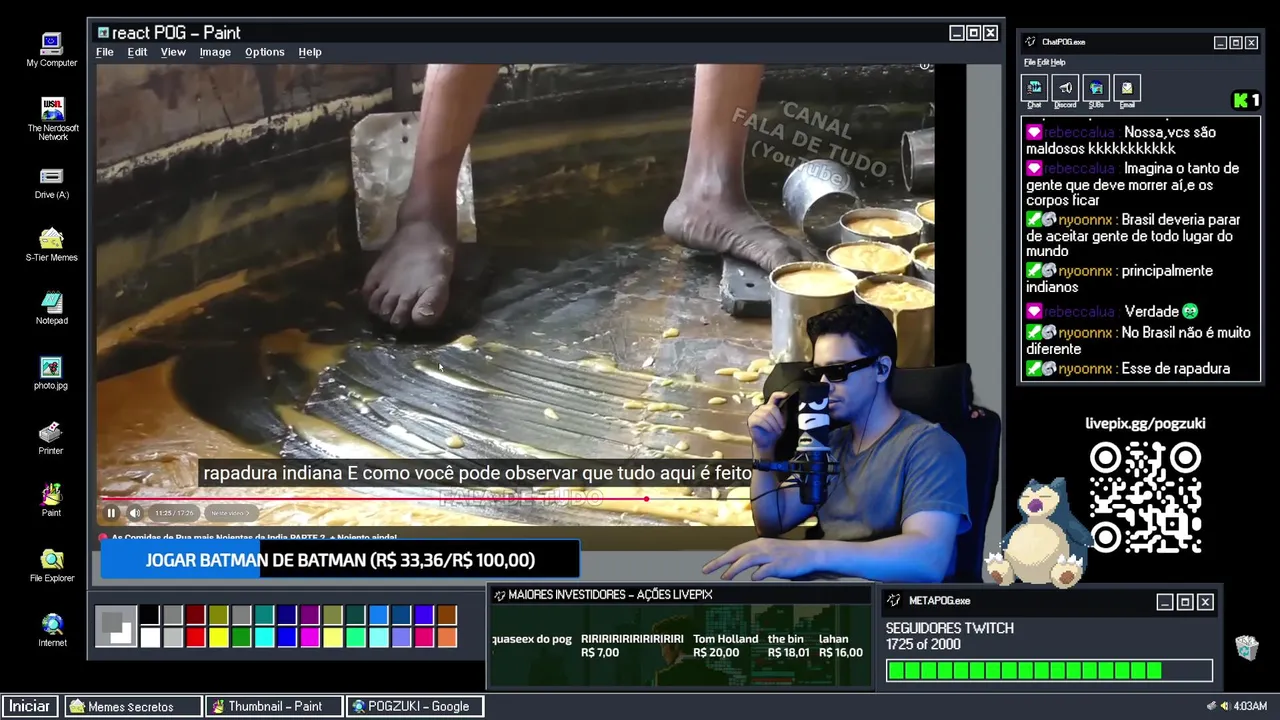The image size is (1280, 720).
Task: Click the 'the bin R$ 18,01' investor entry
Action: click(x=788, y=646)
